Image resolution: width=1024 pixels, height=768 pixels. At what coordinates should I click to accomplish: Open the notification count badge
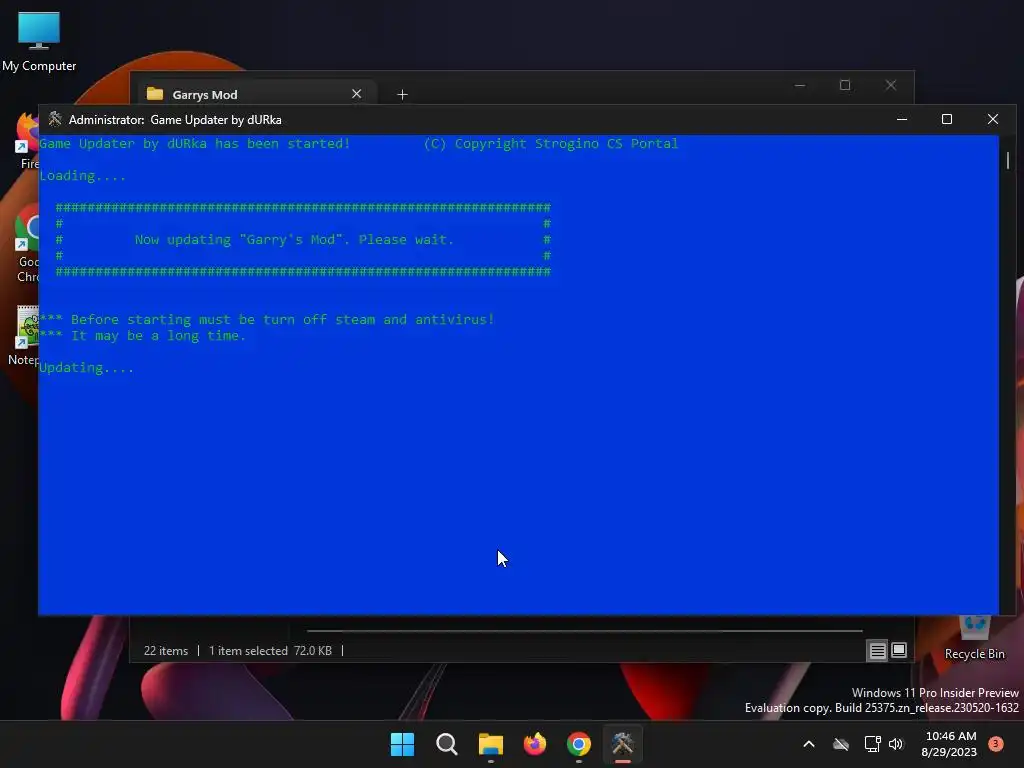pos(995,743)
